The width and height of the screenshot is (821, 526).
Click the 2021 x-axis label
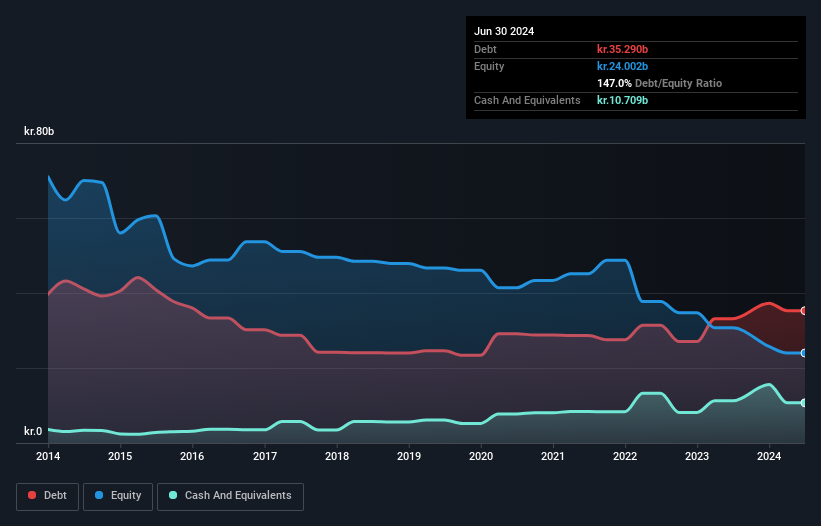pyautogui.click(x=553, y=456)
